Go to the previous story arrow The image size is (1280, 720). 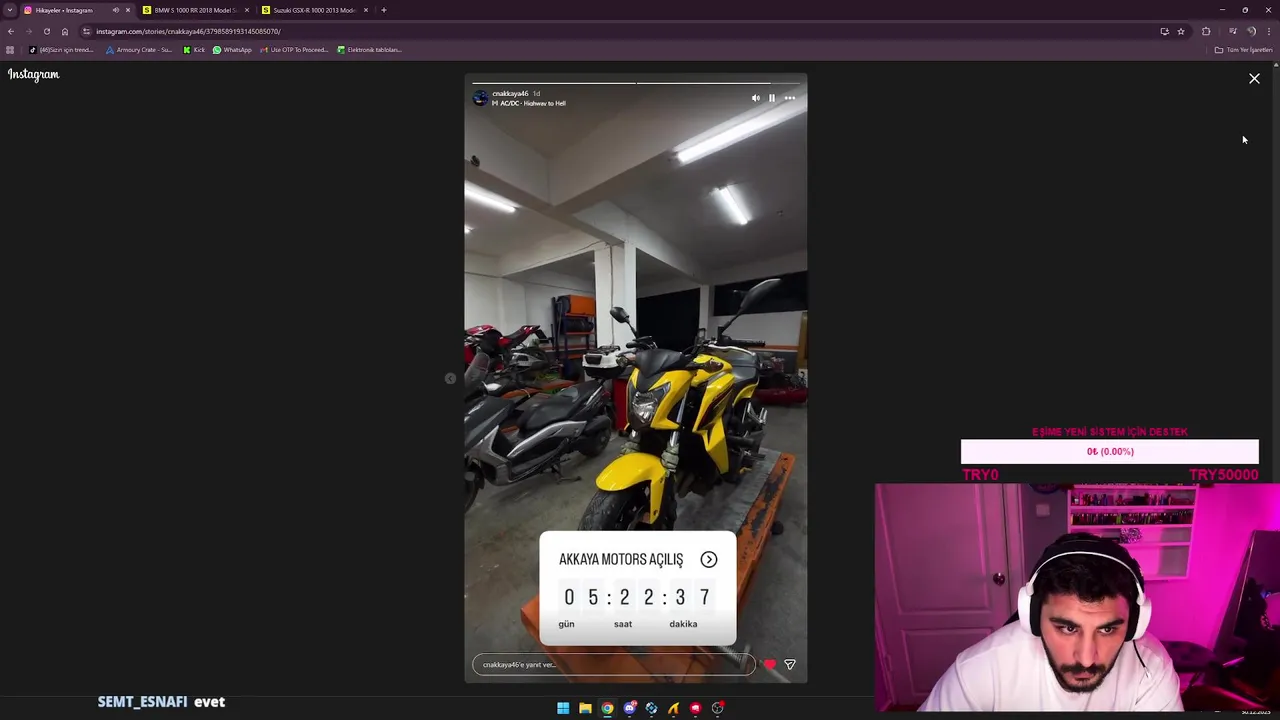[450, 378]
